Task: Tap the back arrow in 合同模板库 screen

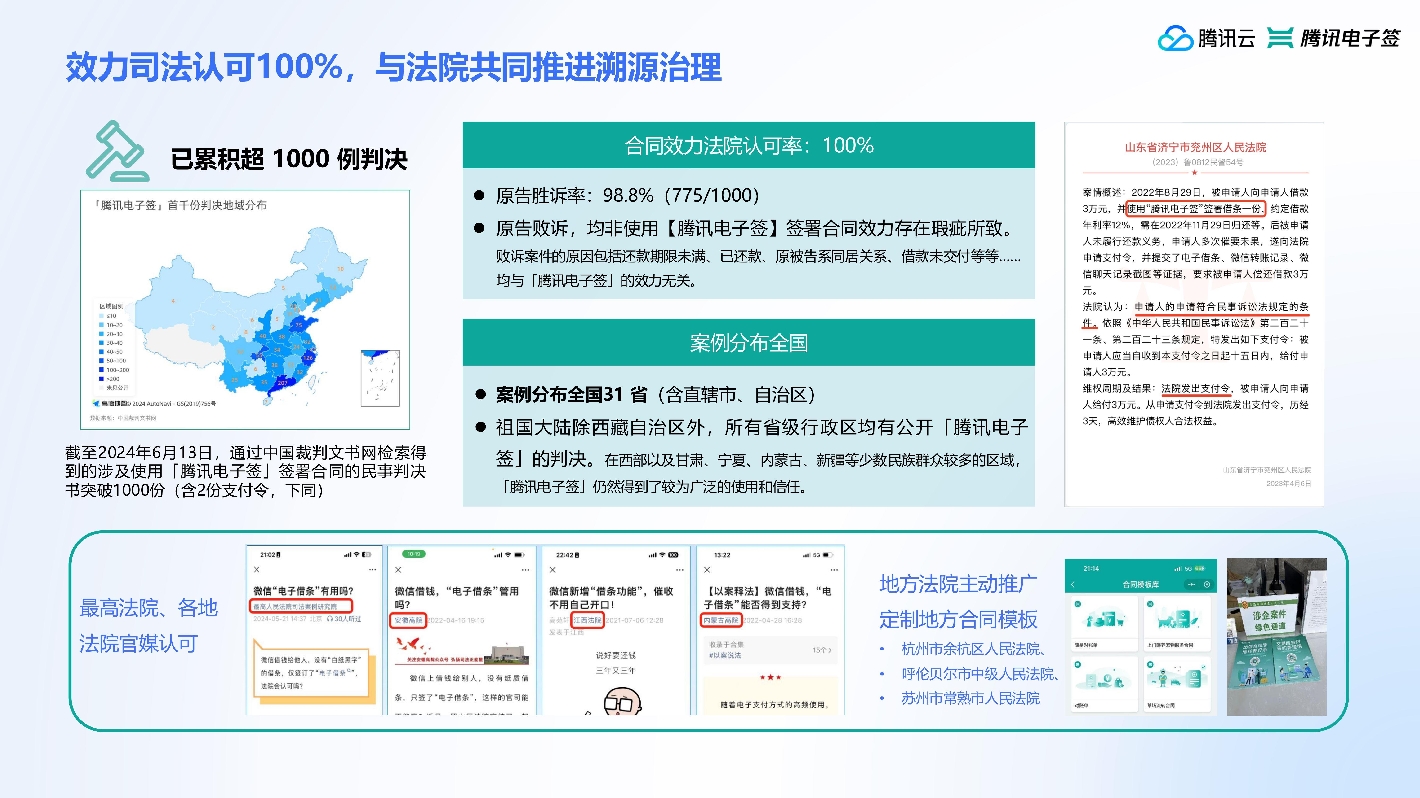Action: (x=1075, y=584)
